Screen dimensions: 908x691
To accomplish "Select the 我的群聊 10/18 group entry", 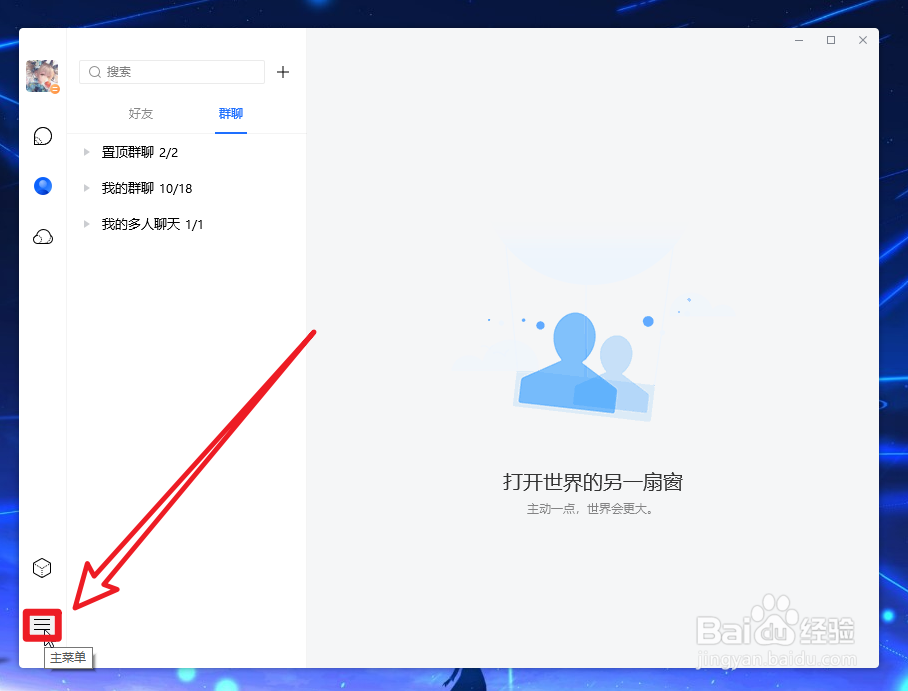I will (146, 188).
